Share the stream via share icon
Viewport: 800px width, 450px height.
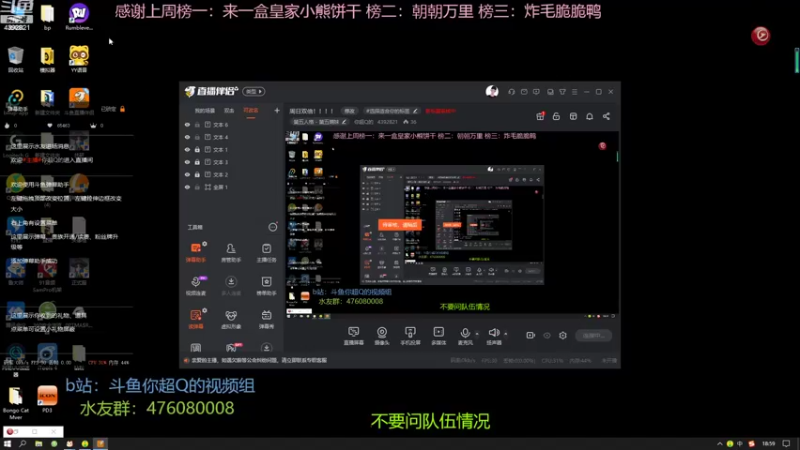(x=606, y=116)
